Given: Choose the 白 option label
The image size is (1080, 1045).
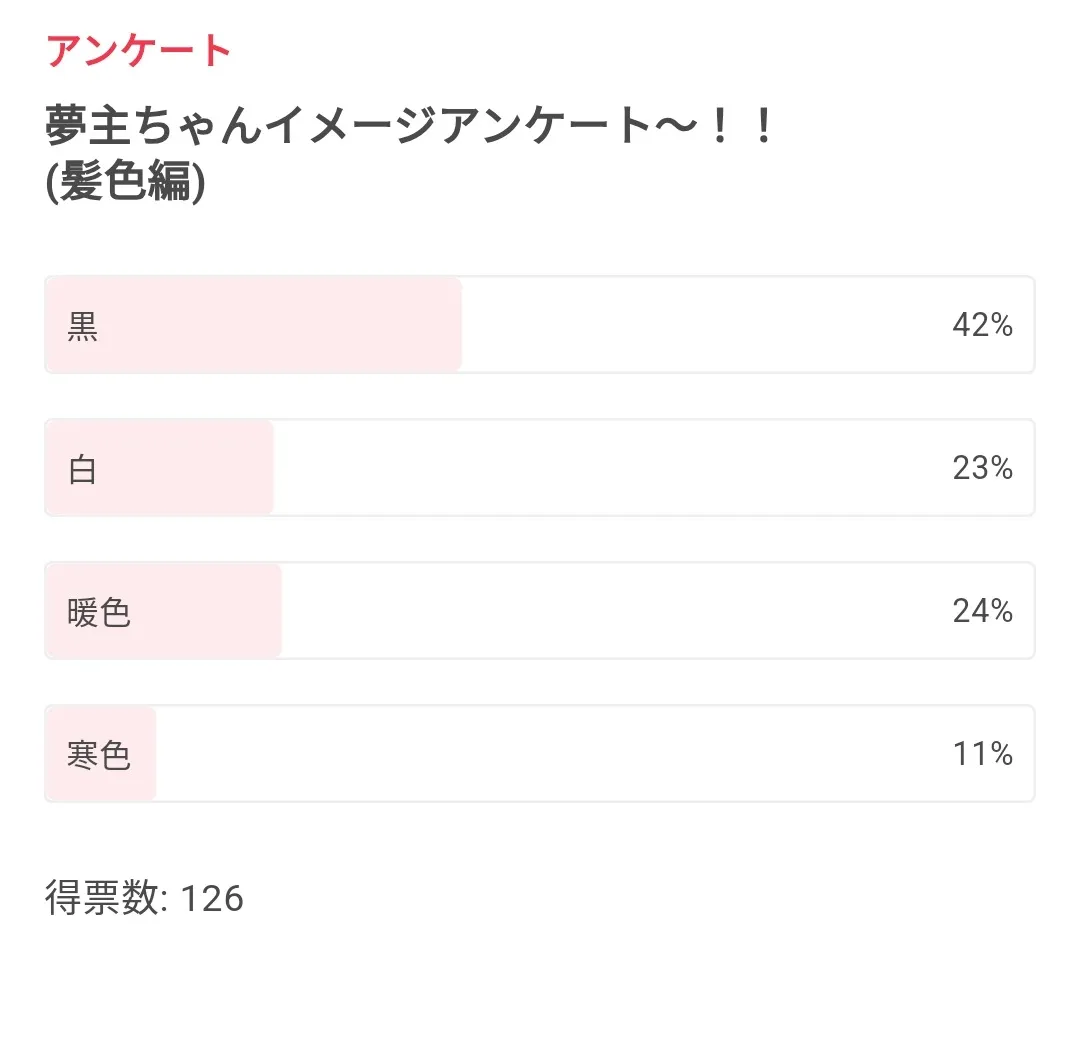Looking at the screenshot, I should point(83,469).
